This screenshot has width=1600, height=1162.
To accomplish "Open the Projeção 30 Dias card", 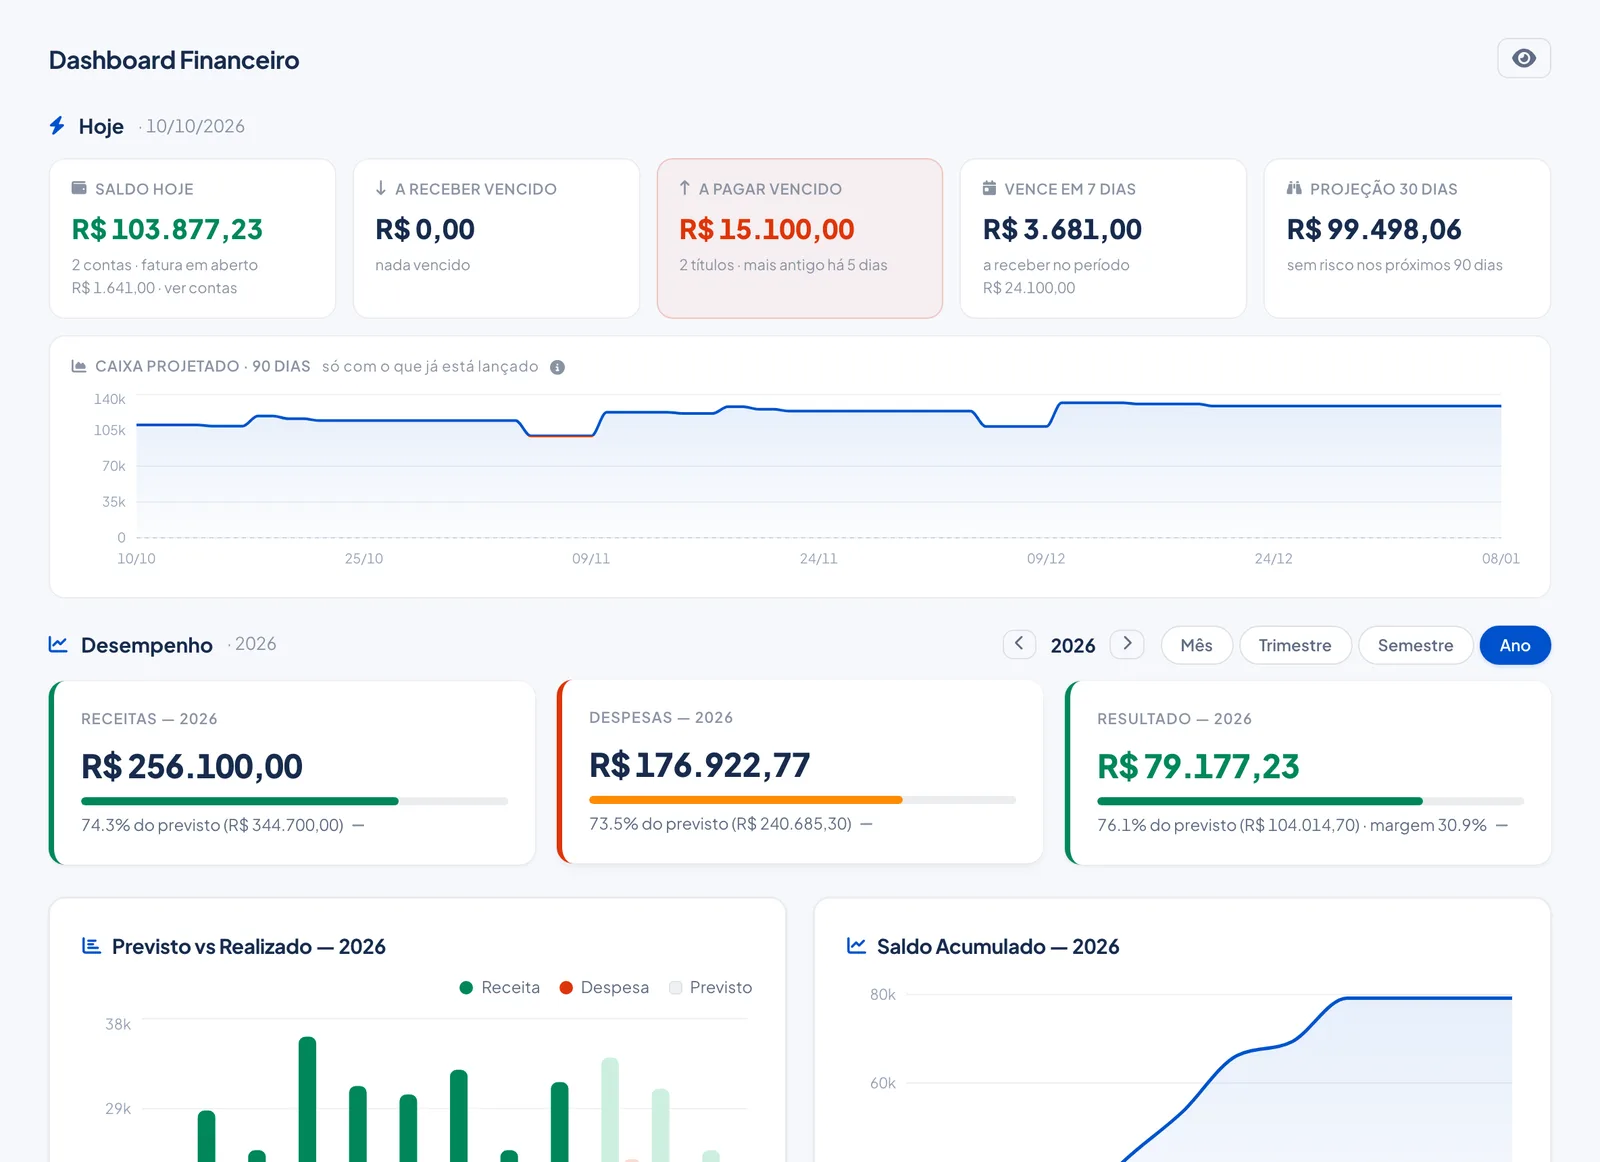I will (1407, 238).
